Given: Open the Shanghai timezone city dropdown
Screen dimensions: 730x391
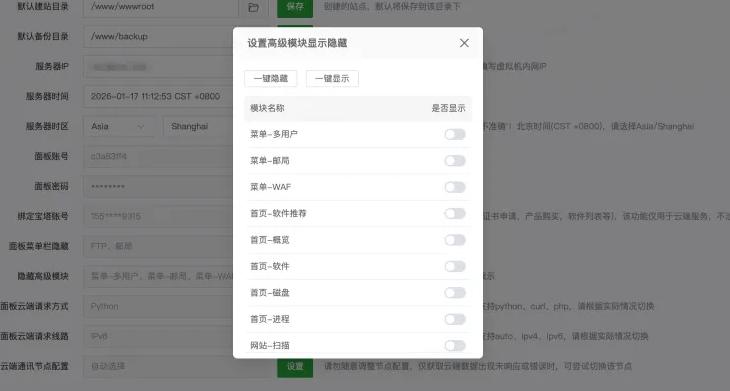Looking at the screenshot, I should [x=198, y=127].
